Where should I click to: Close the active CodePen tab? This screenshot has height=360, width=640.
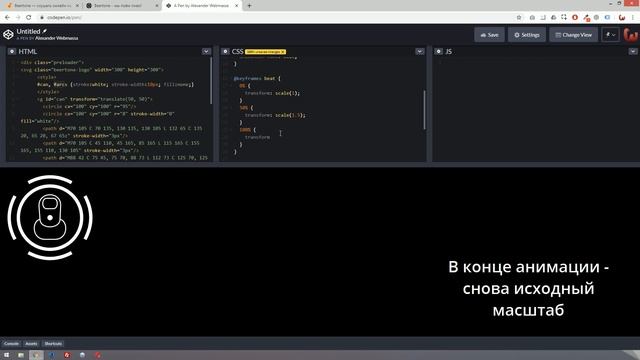click(x=236, y=6)
